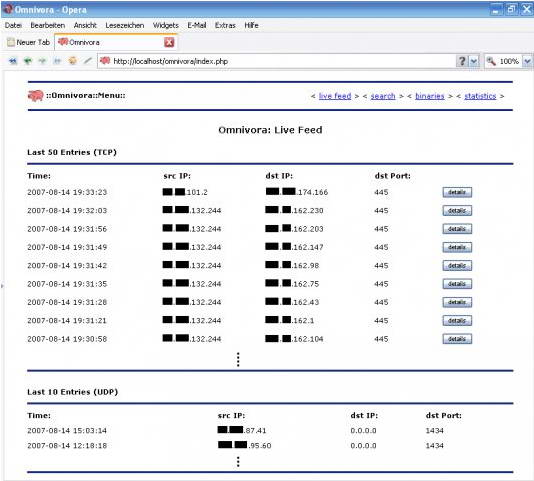Go back with green back arrow

pyautogui.click(x=28, y=61)
